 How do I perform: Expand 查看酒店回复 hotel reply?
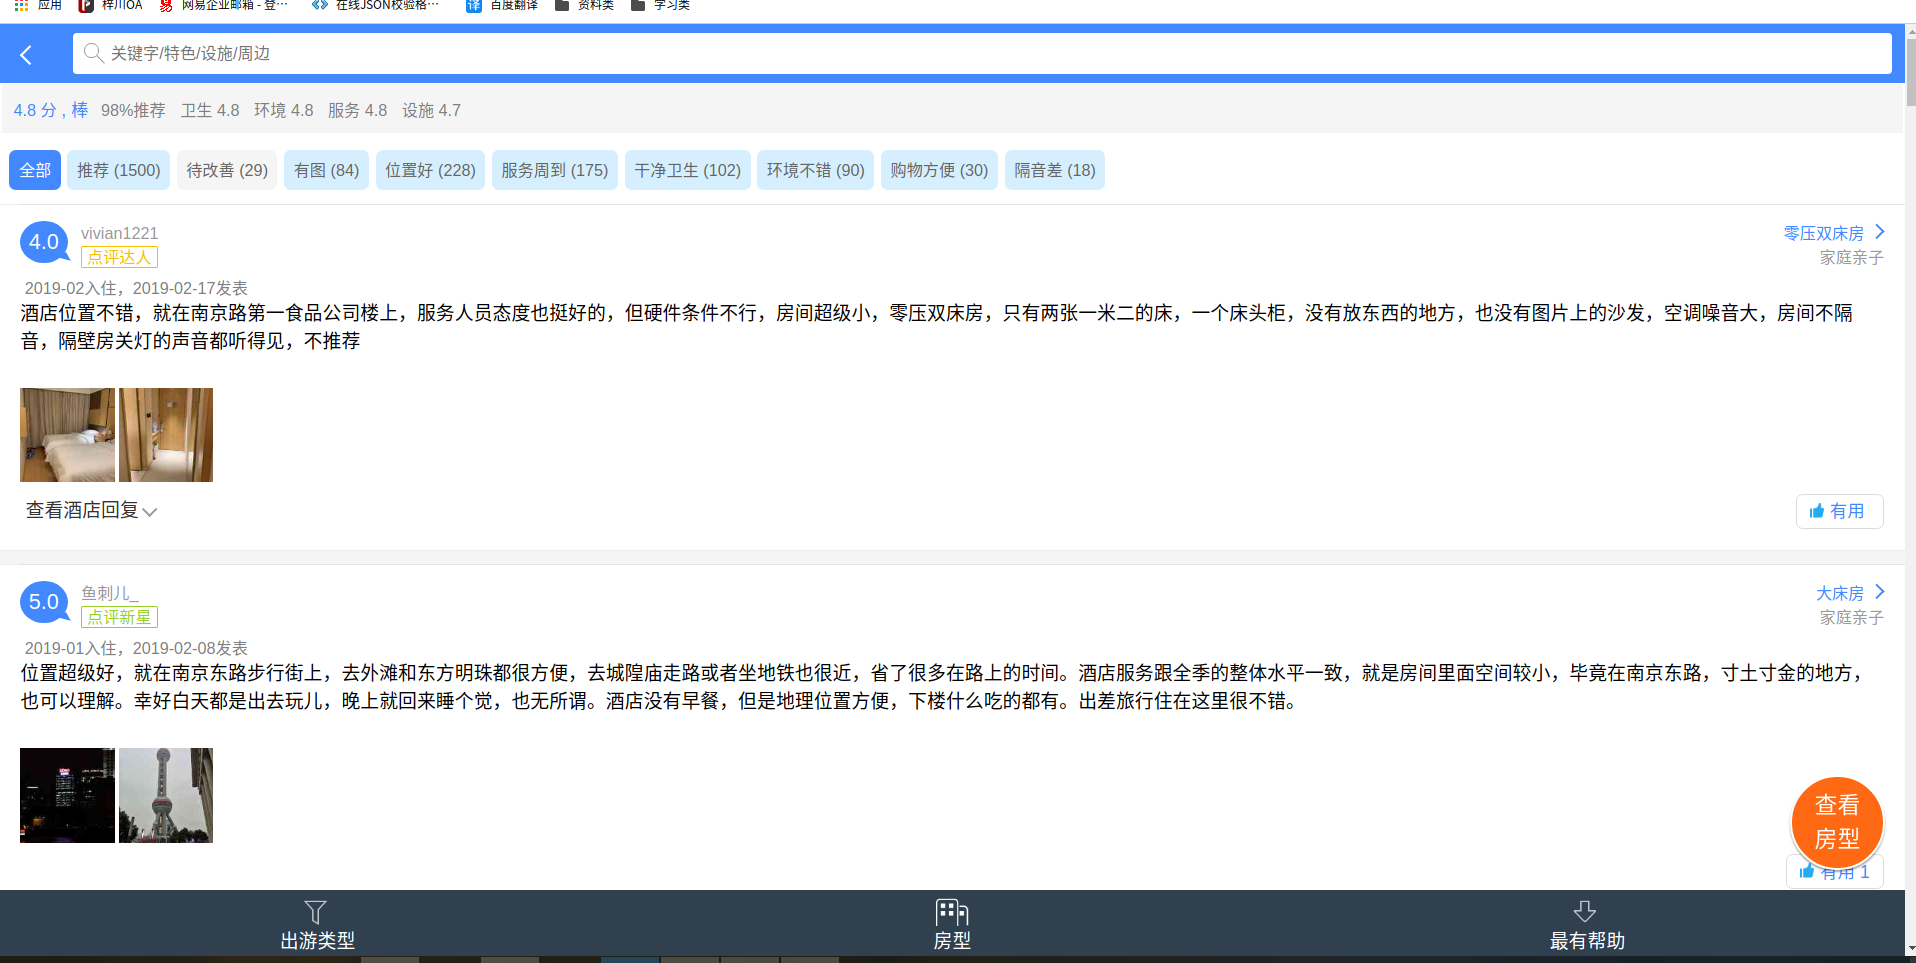tap(91, 511)
